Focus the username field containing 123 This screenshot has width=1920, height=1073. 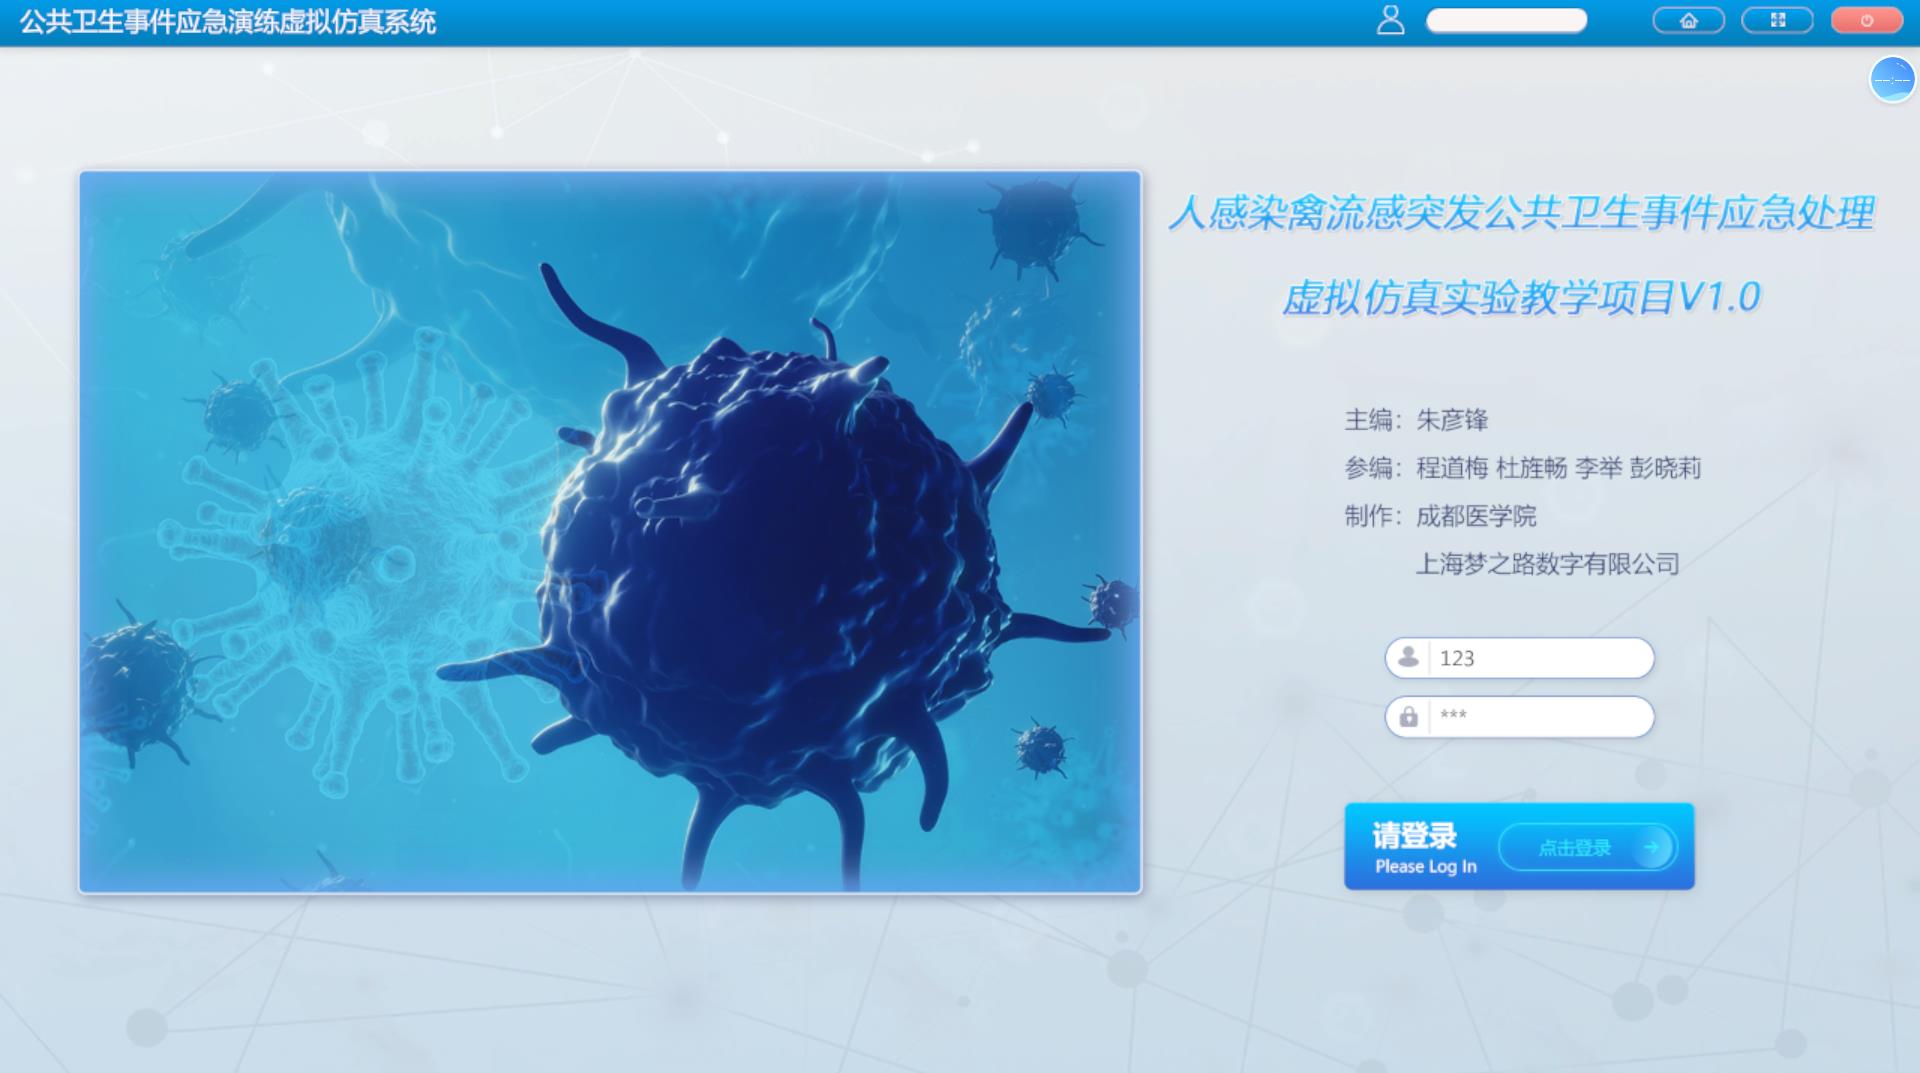(x=1519, y=658)
